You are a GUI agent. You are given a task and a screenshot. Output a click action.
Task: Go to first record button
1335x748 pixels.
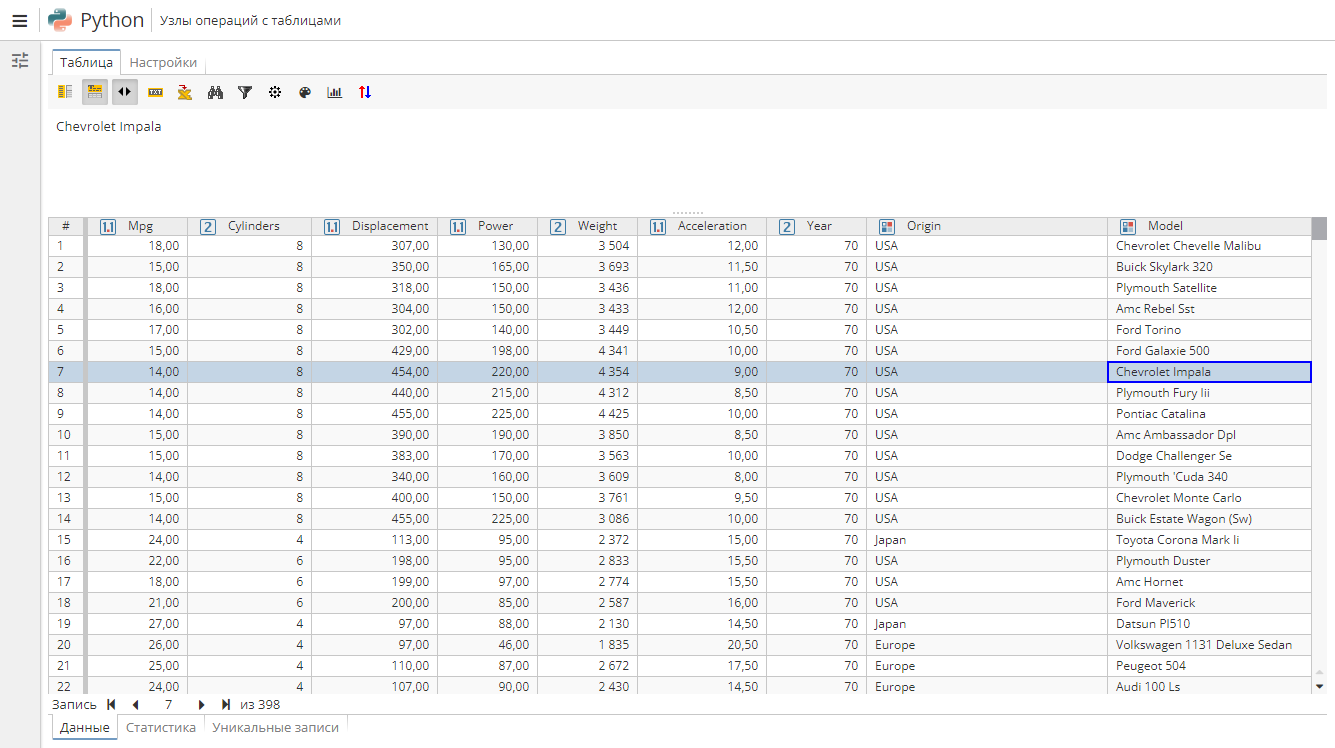click(x=111, y=704)
